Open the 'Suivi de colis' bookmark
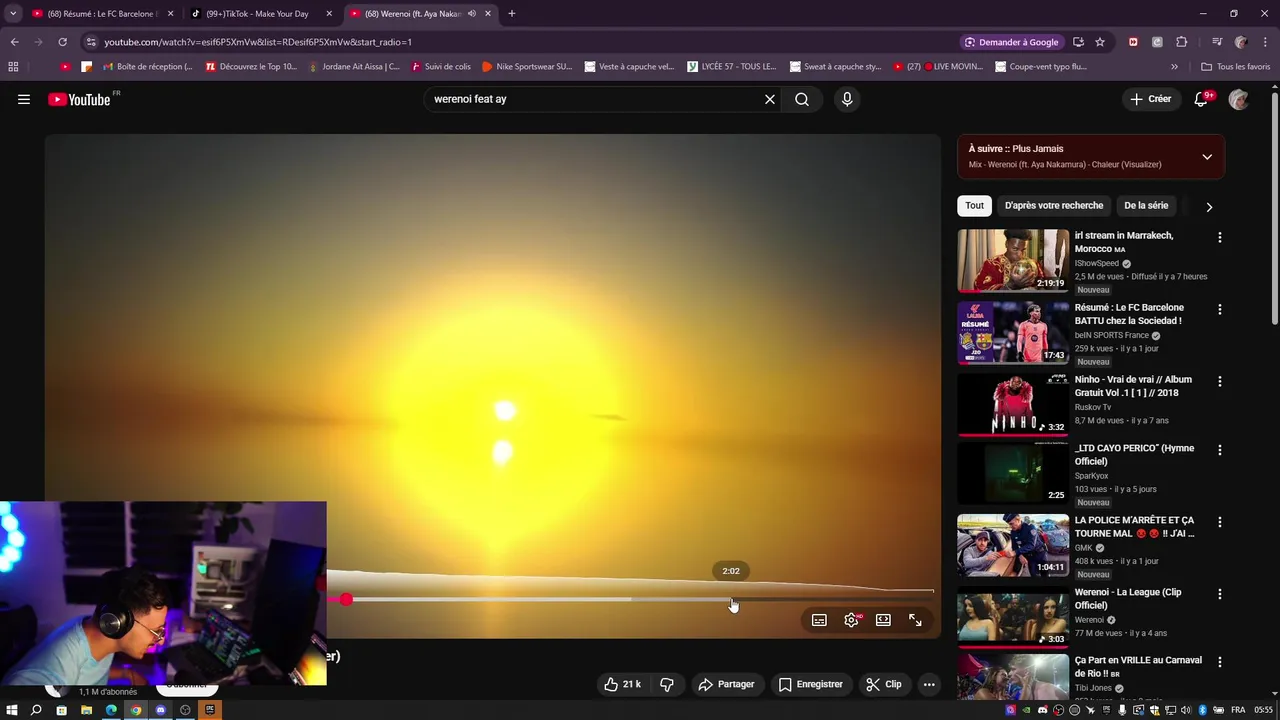This screenshot has height=720, width=1280. (440, 67)
